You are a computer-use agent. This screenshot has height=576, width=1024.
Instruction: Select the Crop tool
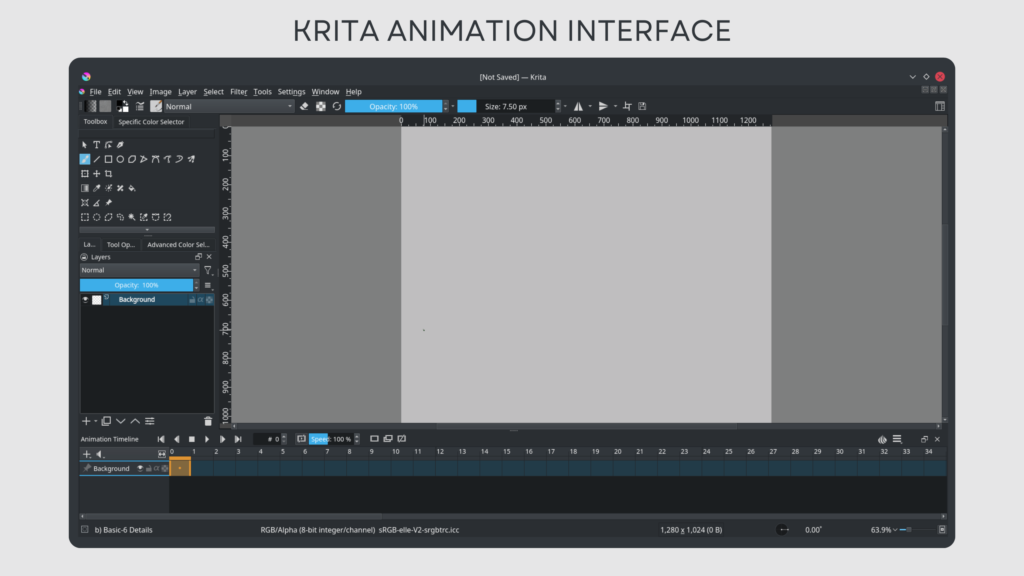[108, 174]
